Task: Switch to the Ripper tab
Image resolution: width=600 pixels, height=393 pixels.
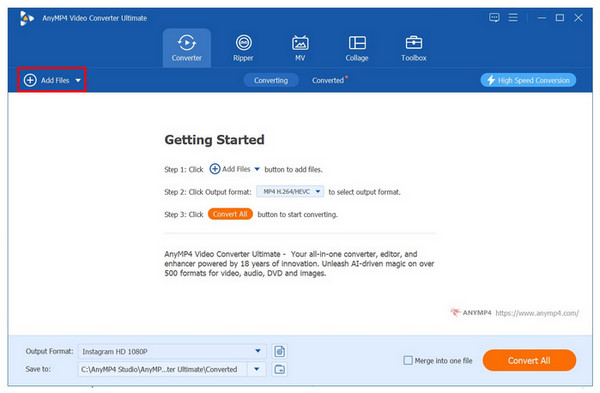Action: (x=243, y=48)
